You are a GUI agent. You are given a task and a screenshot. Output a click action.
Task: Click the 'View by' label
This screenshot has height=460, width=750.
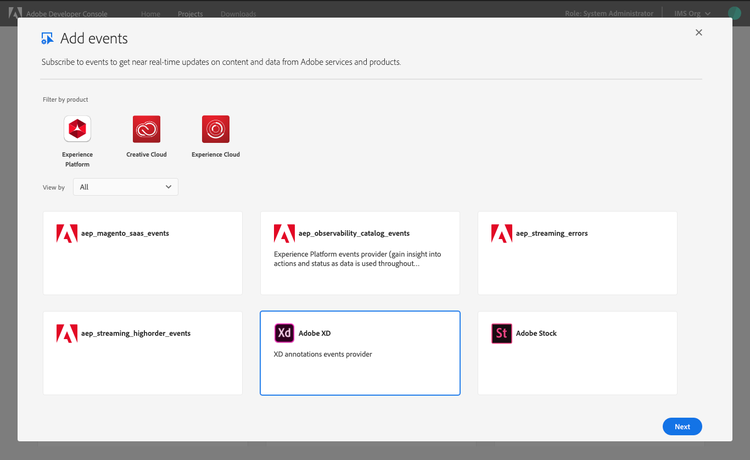tap(54, 187)
